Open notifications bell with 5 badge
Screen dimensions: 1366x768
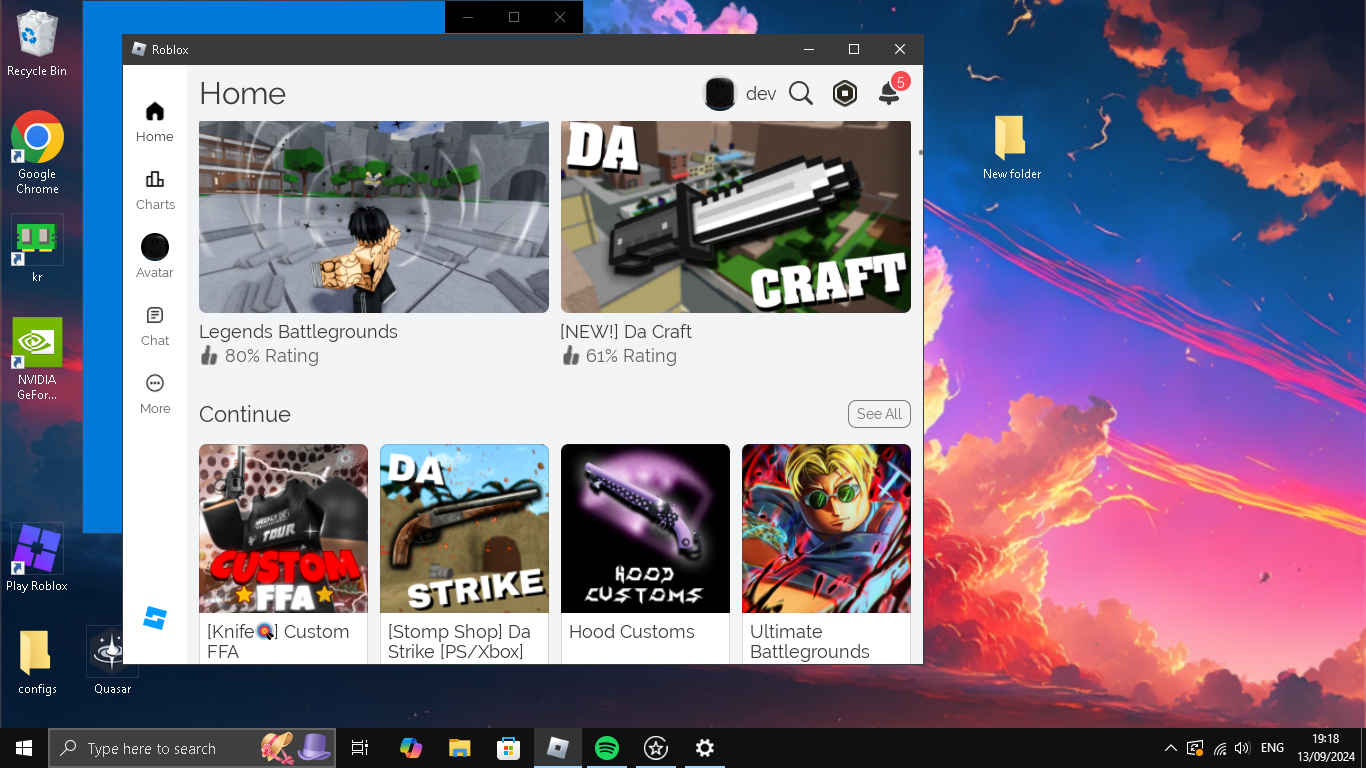pyautogui.click(x=891, y=91)
